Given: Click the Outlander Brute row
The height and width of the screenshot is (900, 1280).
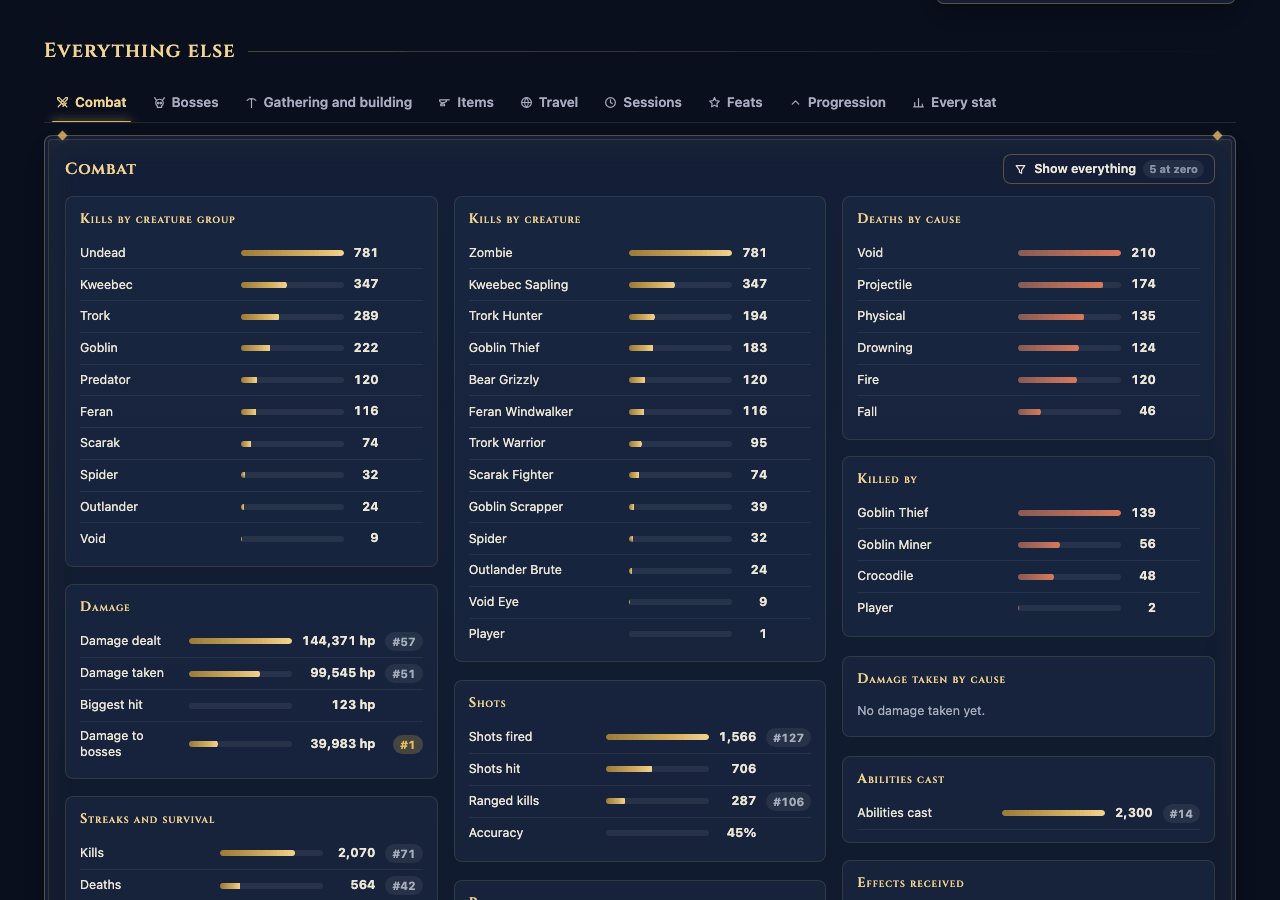Looking at the screenshot, I should pyautogui.click(x=640, y=570).
